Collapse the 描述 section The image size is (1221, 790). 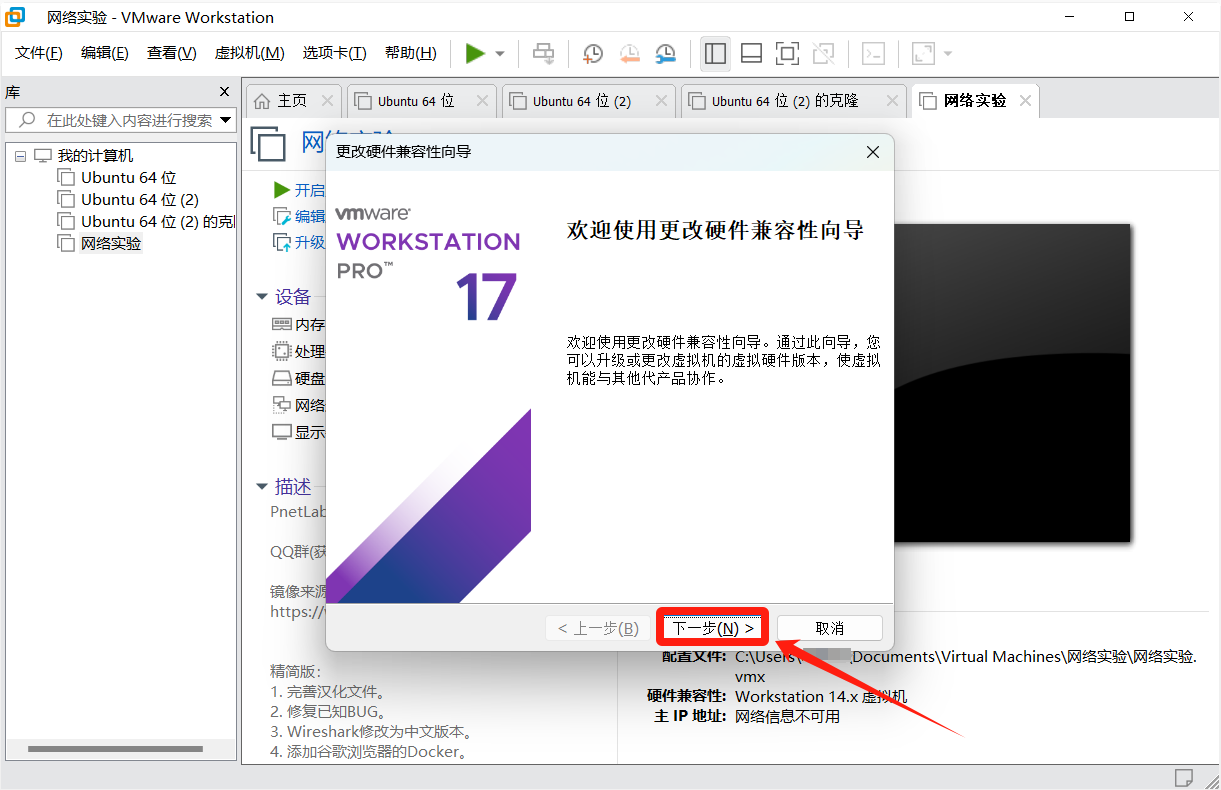262,487
